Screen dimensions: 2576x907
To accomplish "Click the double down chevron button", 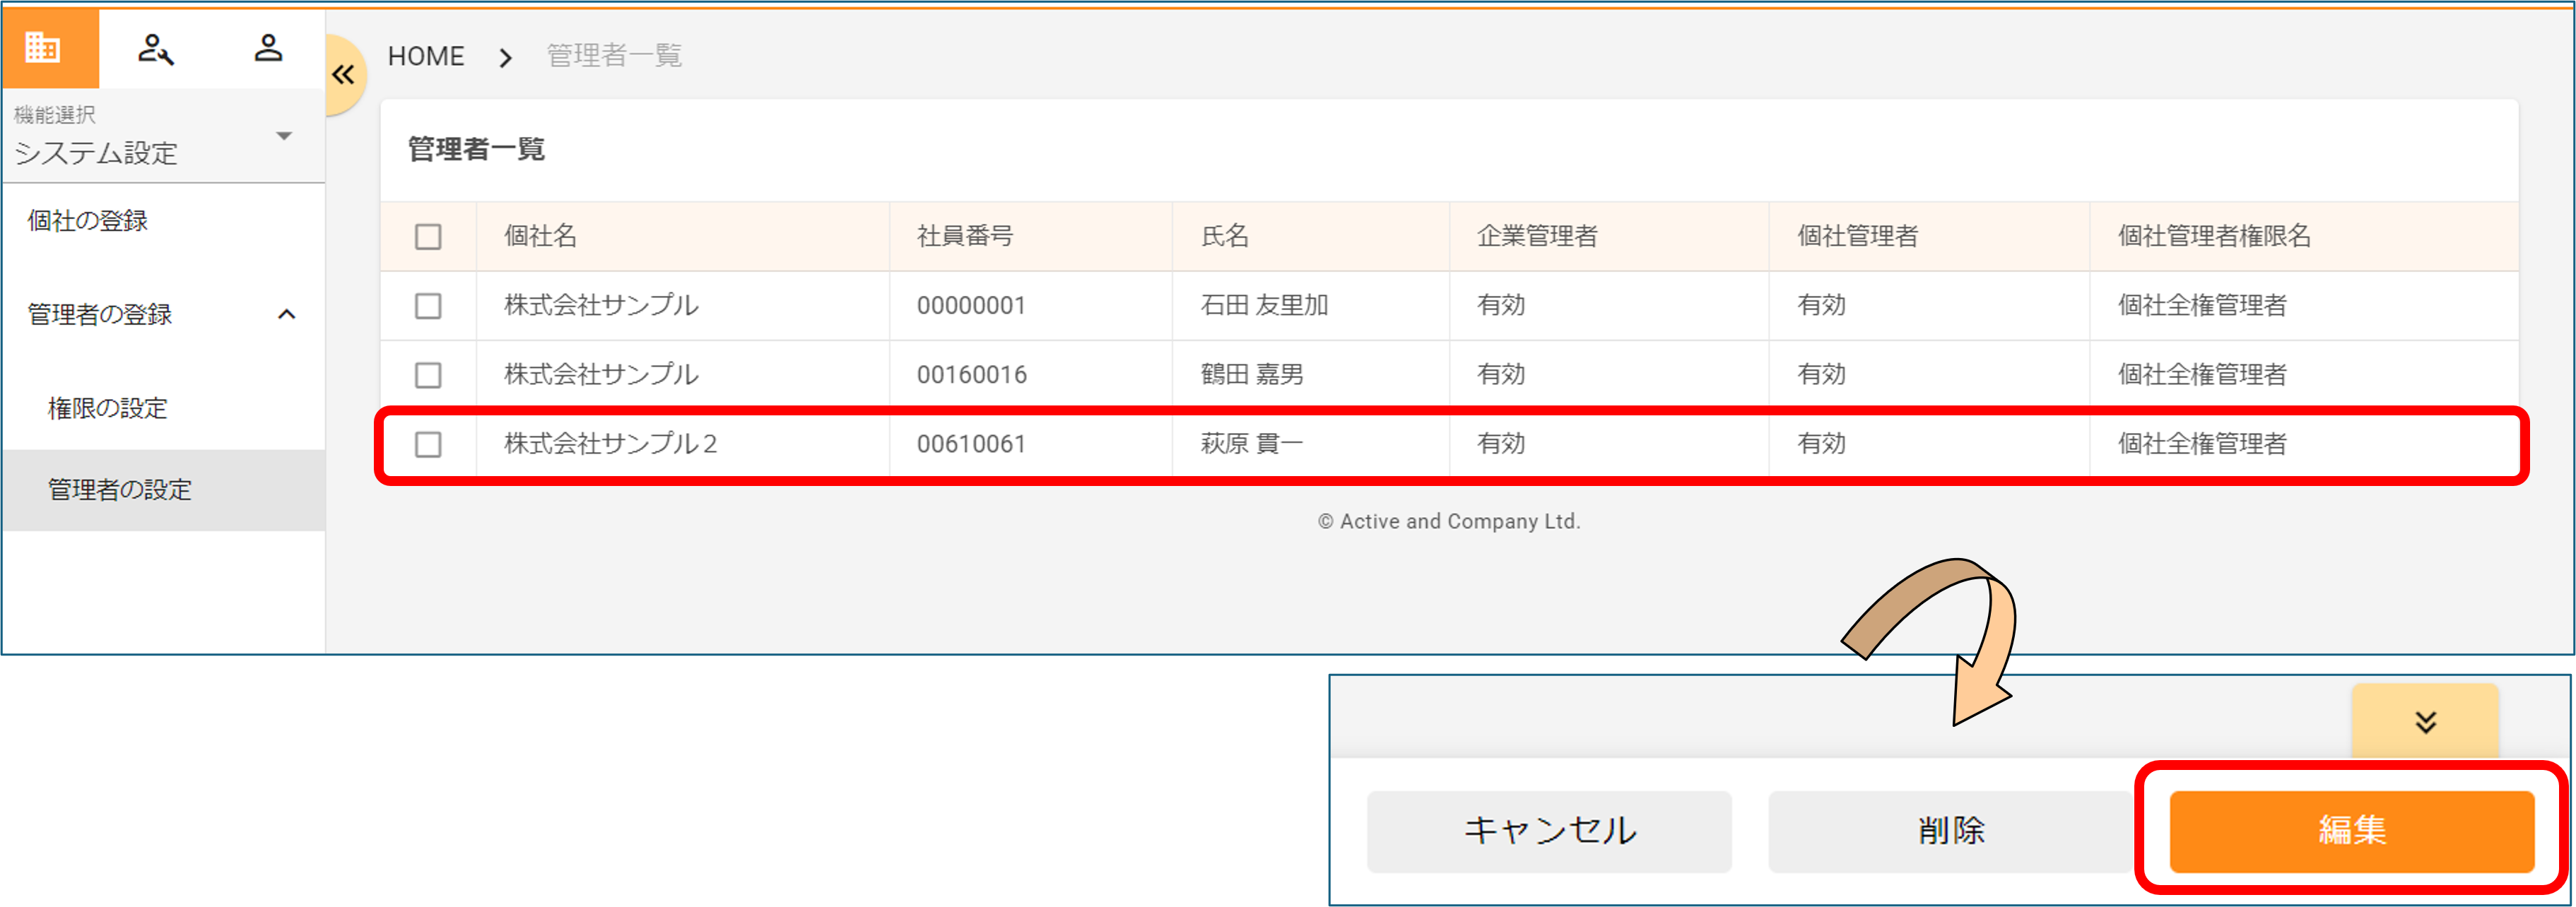I will pyautogui.click(x=2424, y=721).
